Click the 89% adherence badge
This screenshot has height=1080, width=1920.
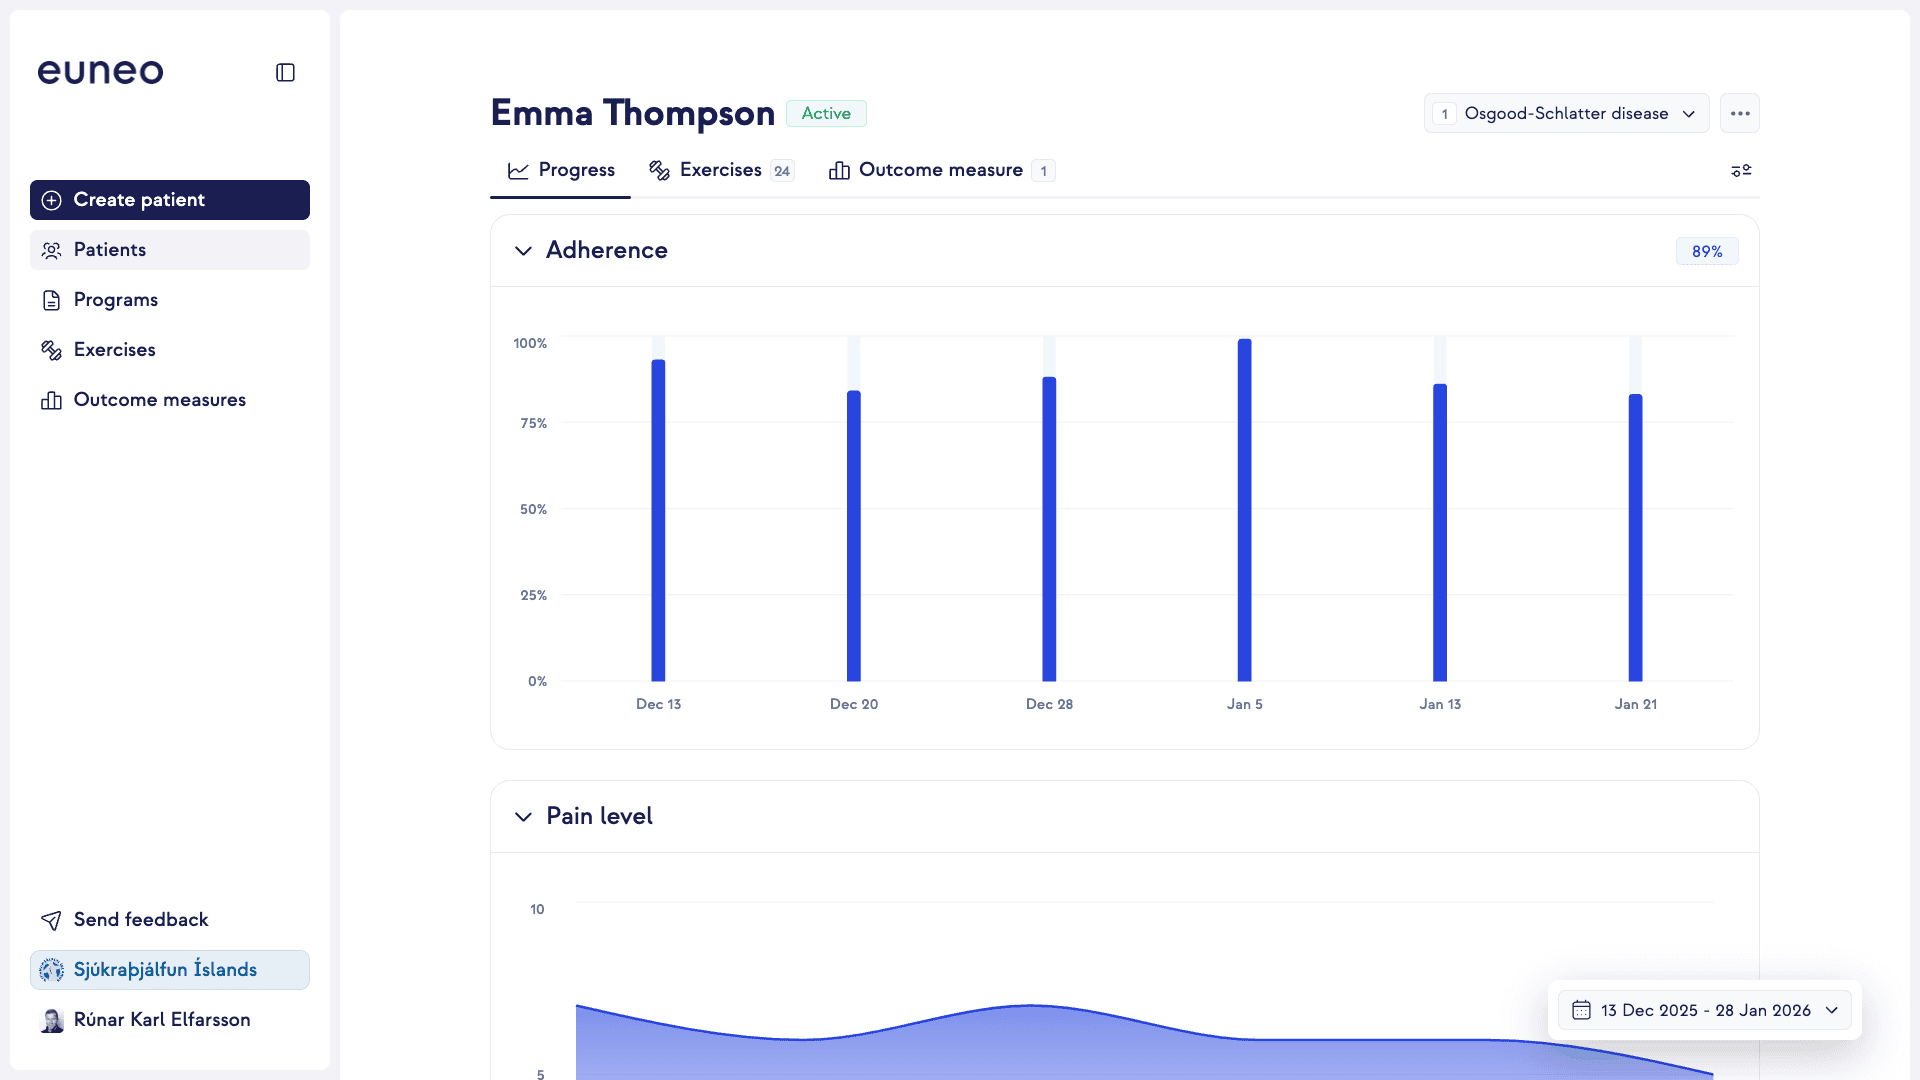coord(1707,251)
